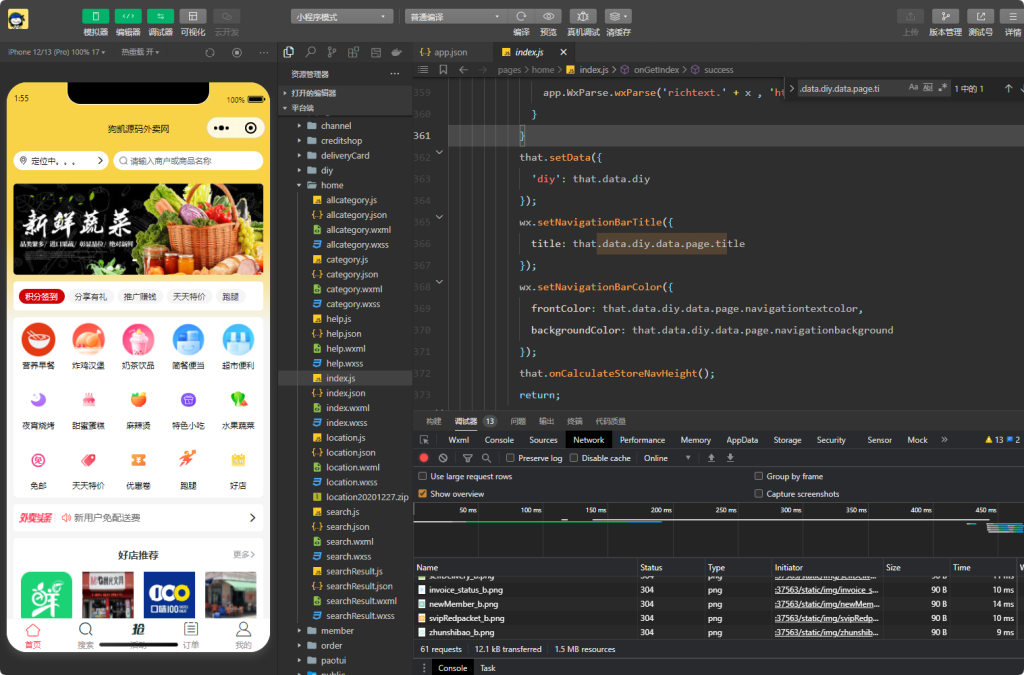
Task: Clear the network log
Action: click(443, 458)
